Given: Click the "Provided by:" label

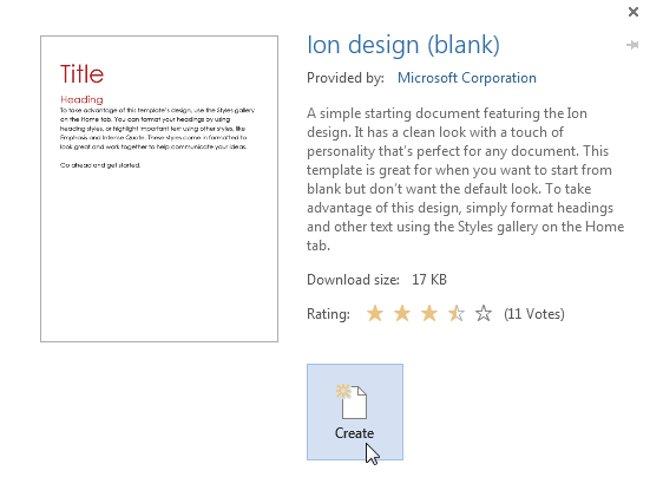Looking at the screenshot, I should coord(346,78).
